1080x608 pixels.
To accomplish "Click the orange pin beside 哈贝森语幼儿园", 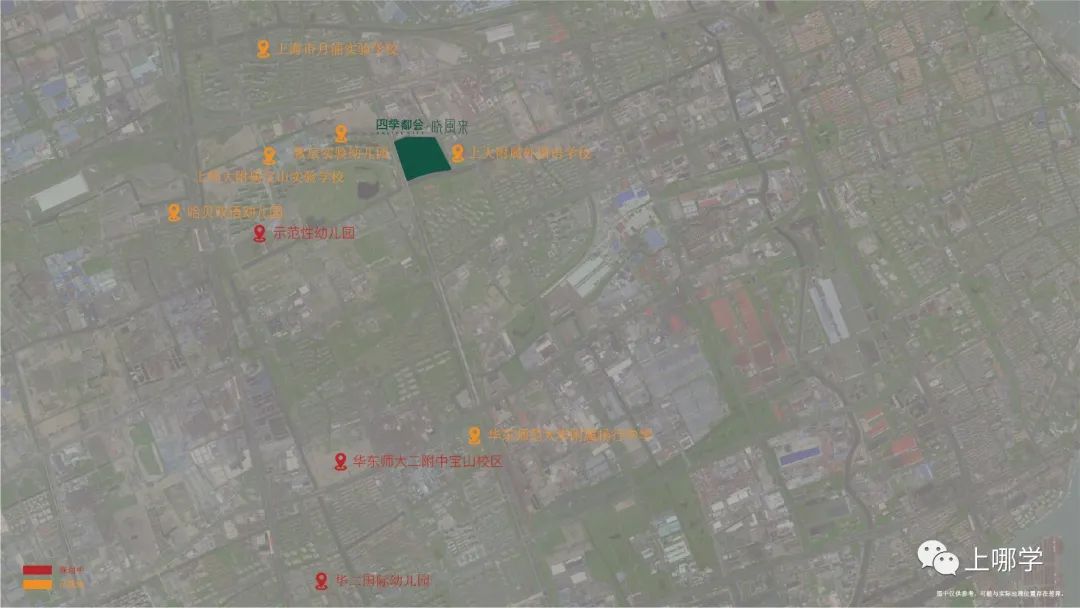I will 174,212.
